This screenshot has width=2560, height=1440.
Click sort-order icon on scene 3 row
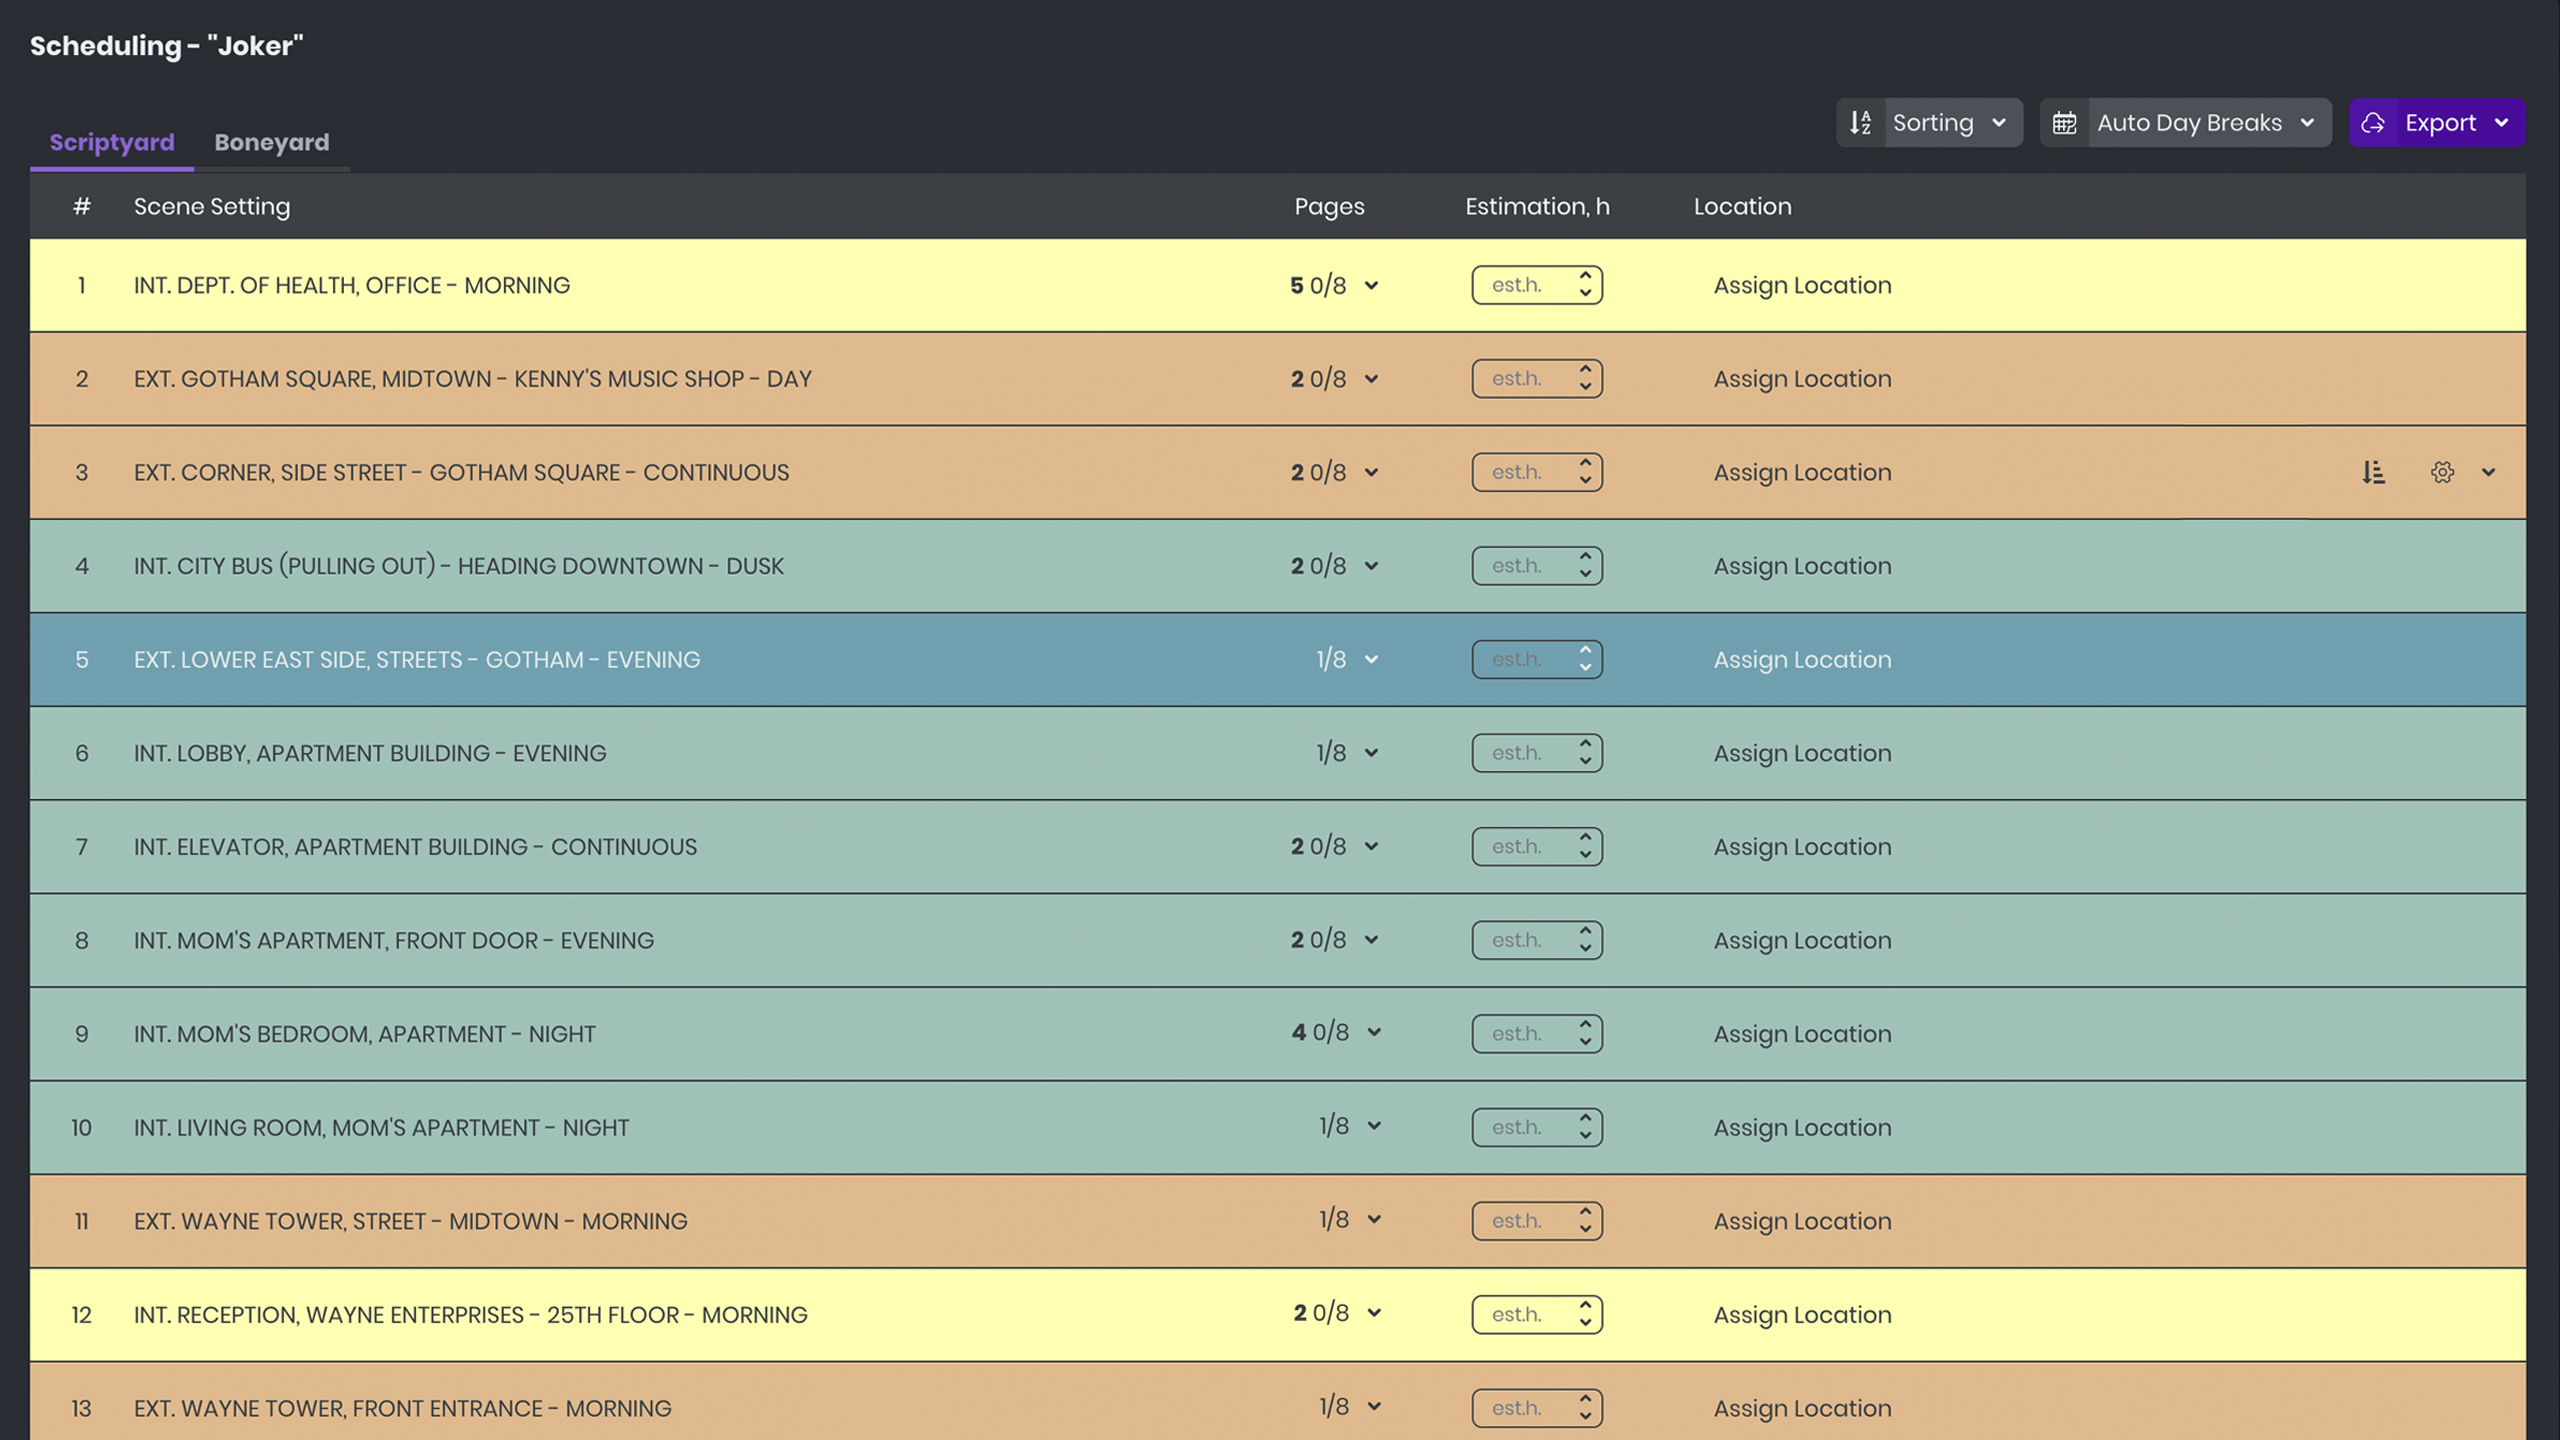pyautogui.click(x=2373, y=472)
